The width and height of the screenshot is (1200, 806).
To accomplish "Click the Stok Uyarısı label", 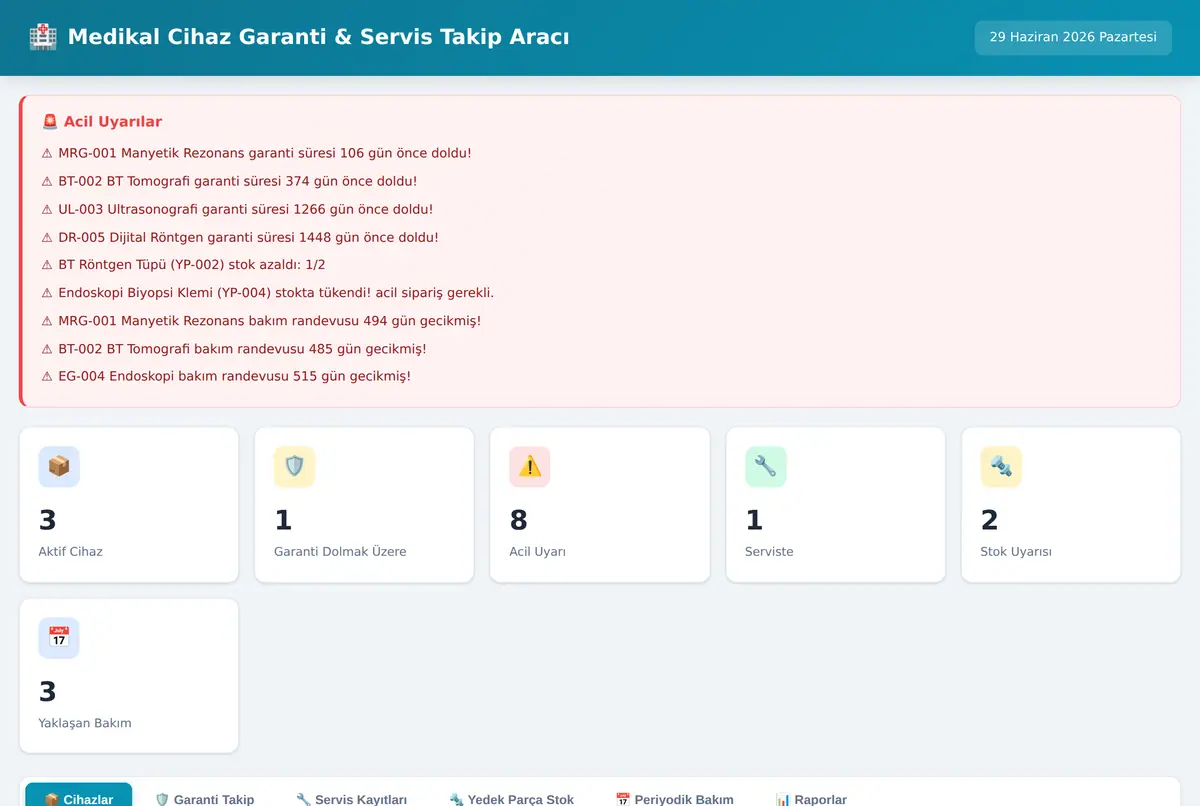I will pyautogui.click(x=1016, y=552).
